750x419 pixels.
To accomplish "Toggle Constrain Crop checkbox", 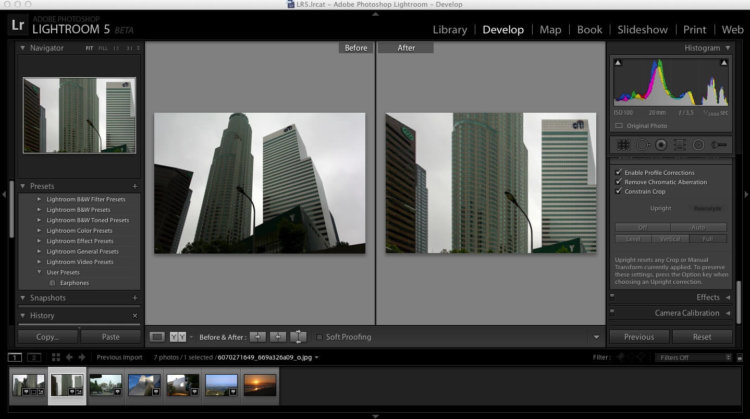I will coord(618,191).
